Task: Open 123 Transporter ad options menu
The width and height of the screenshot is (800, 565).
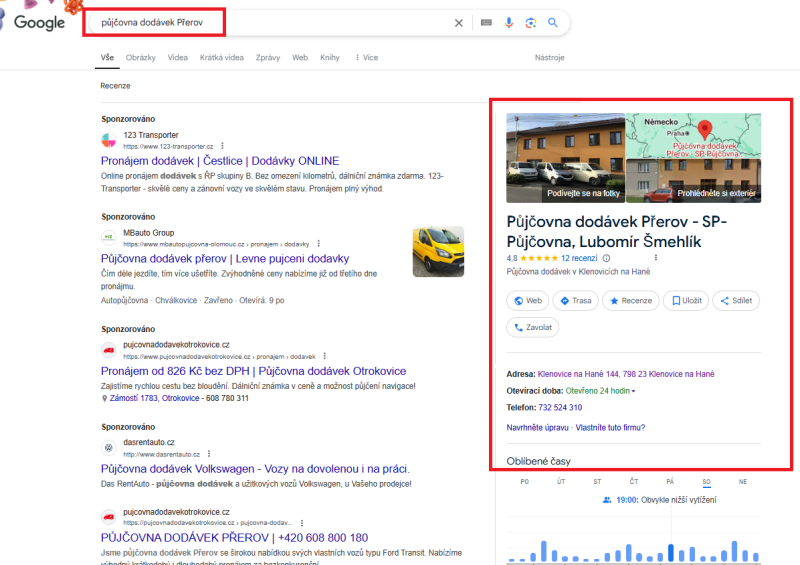Action: tap(222, 146)
